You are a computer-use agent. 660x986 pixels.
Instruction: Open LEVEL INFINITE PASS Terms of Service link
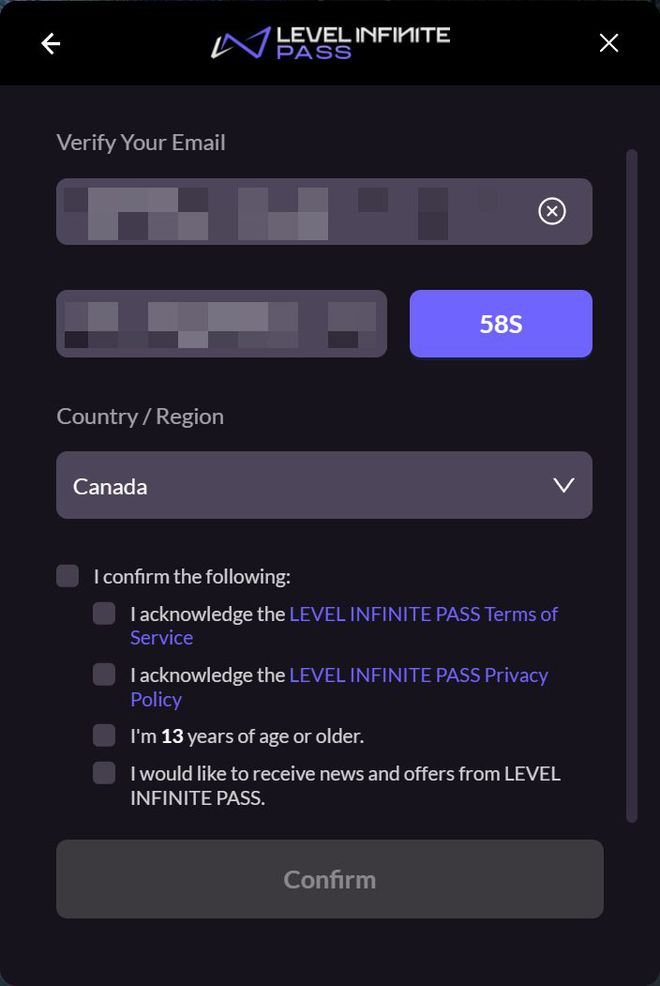click(422, 614)
